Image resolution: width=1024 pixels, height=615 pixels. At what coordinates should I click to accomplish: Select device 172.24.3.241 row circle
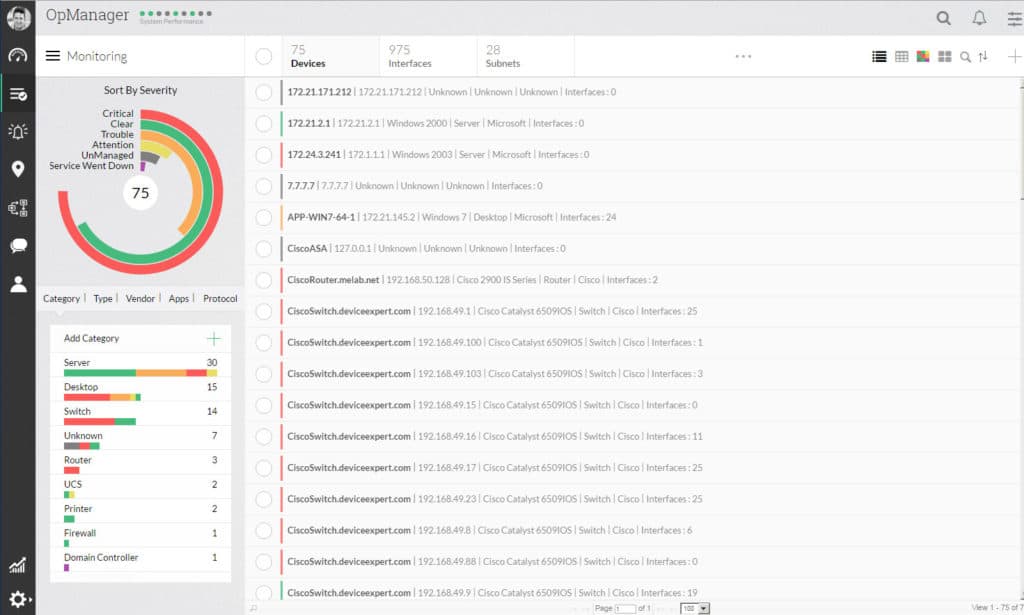[x=264, y=155]
